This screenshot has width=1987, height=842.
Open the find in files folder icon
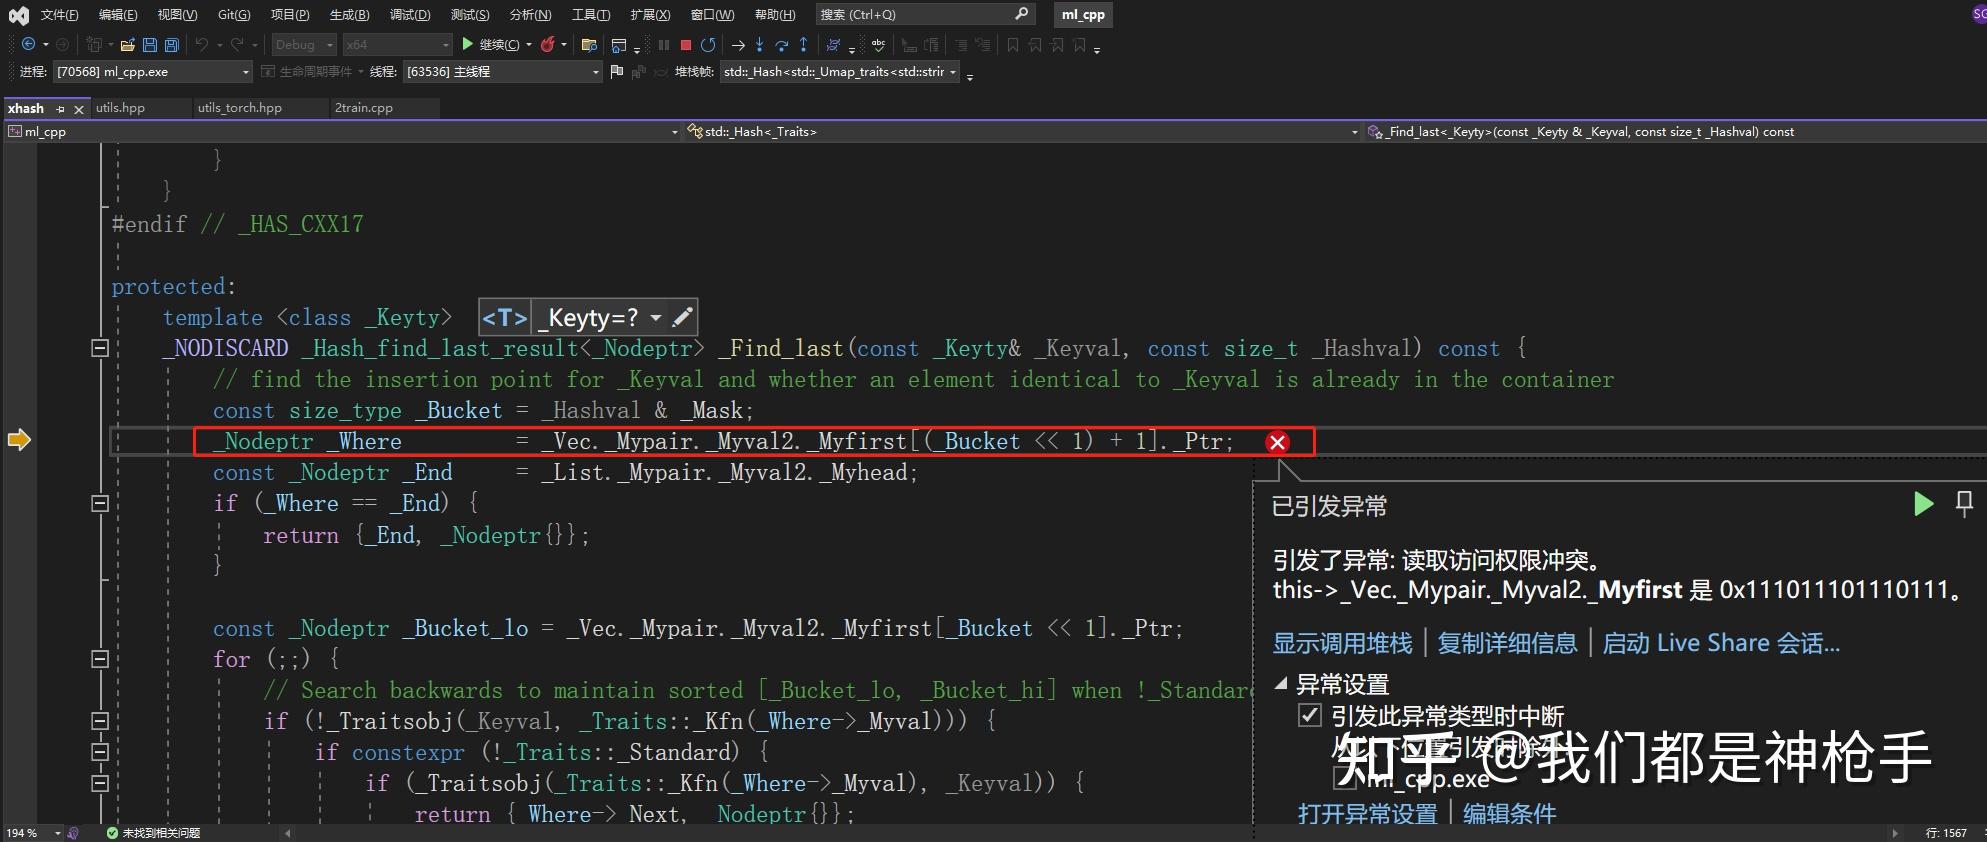point(589,45)
